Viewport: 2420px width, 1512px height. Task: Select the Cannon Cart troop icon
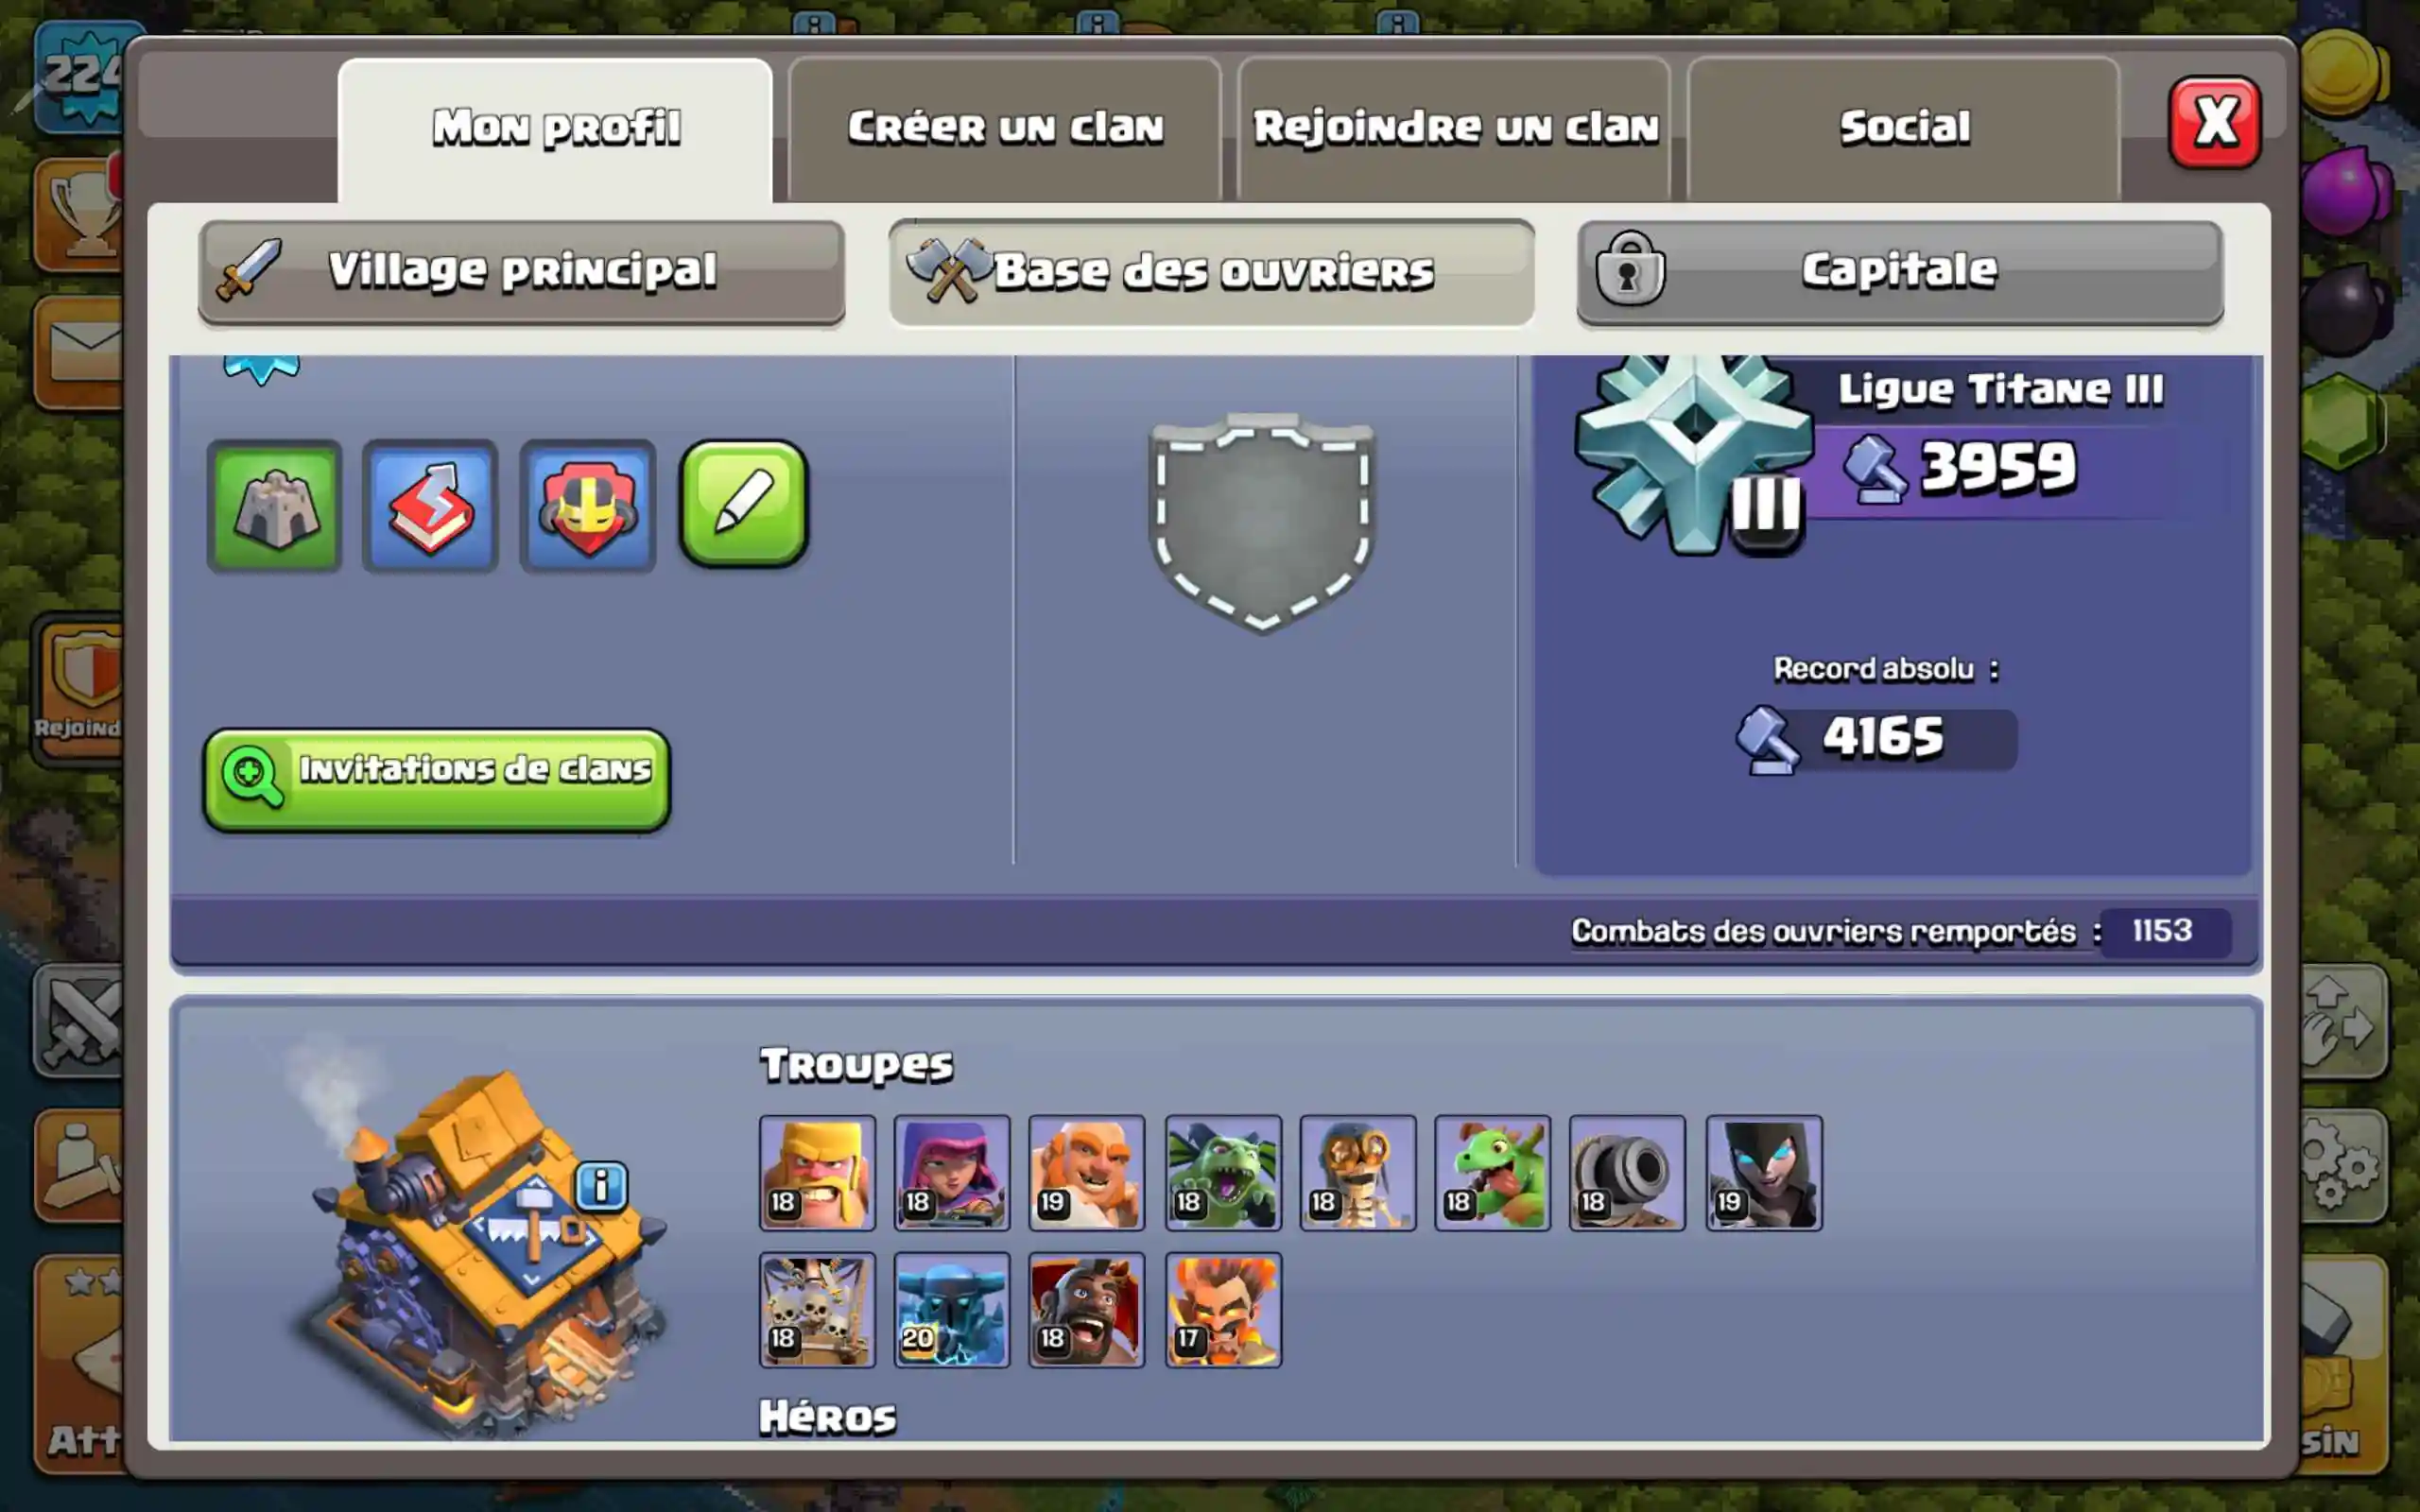pos(1627,1172)
